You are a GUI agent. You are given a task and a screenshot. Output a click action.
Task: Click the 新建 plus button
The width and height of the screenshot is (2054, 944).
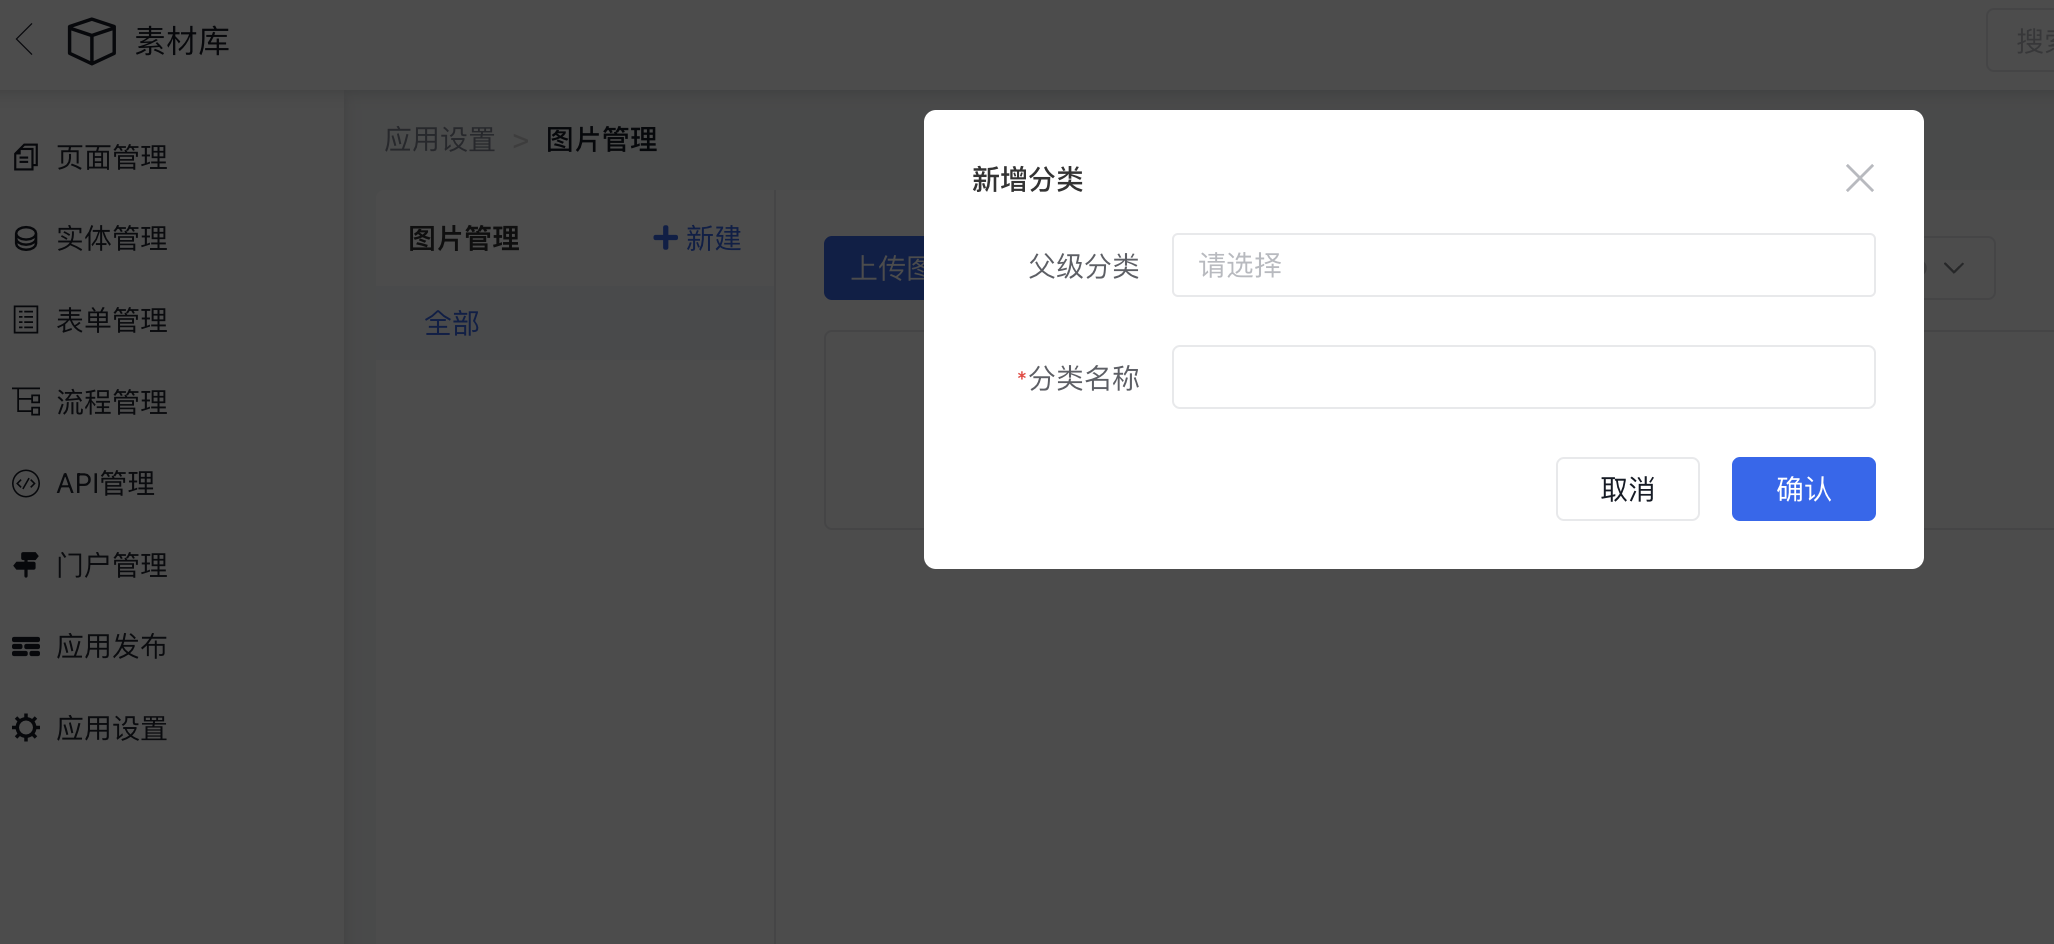(x=697, y=238)
